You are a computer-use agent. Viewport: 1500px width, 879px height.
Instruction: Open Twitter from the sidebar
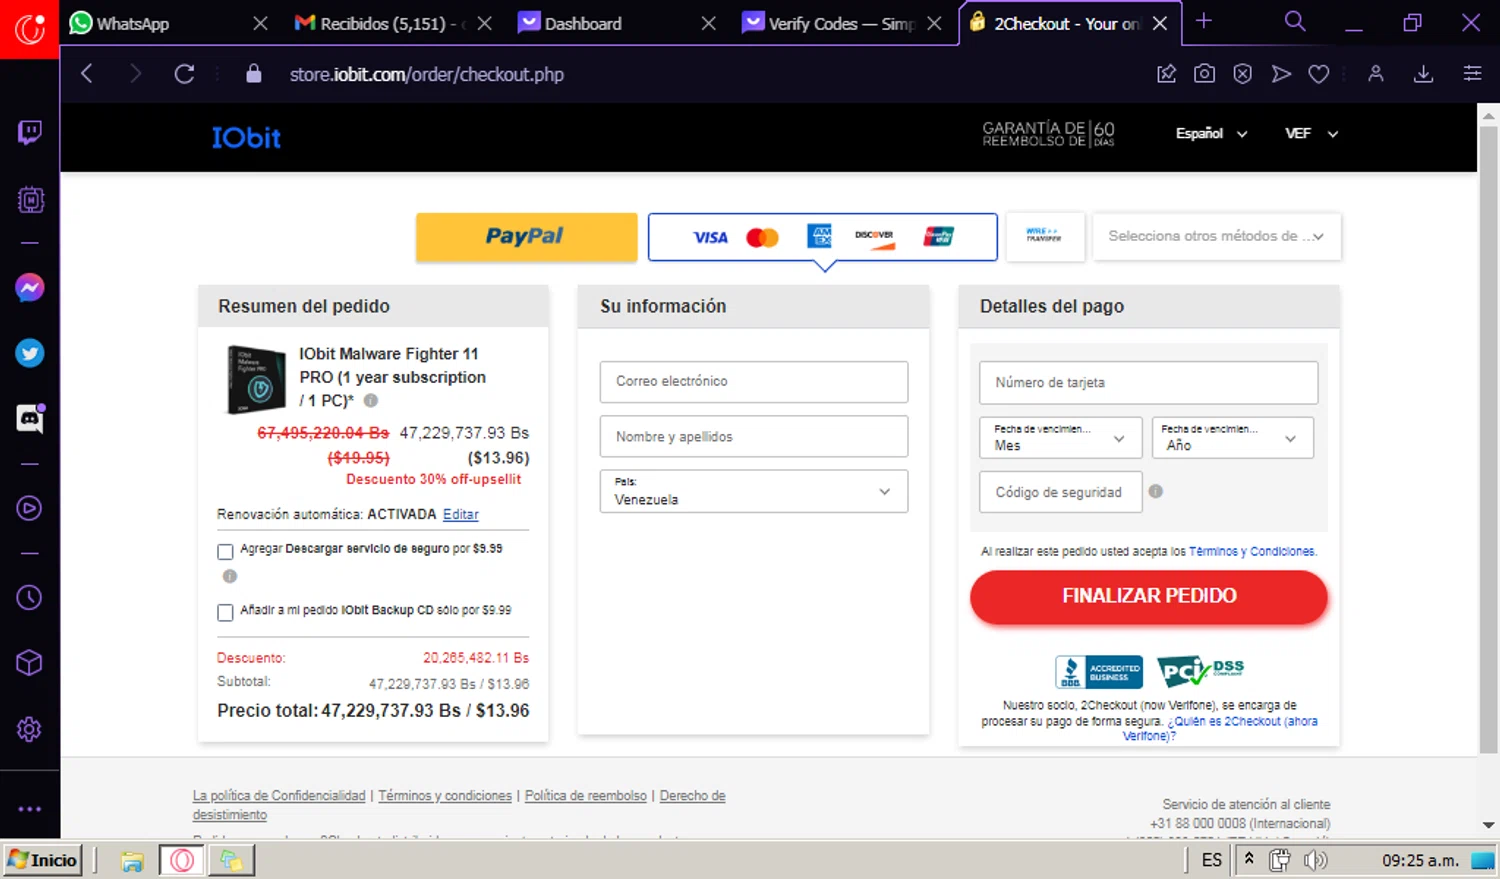click(x=30, y=353)
